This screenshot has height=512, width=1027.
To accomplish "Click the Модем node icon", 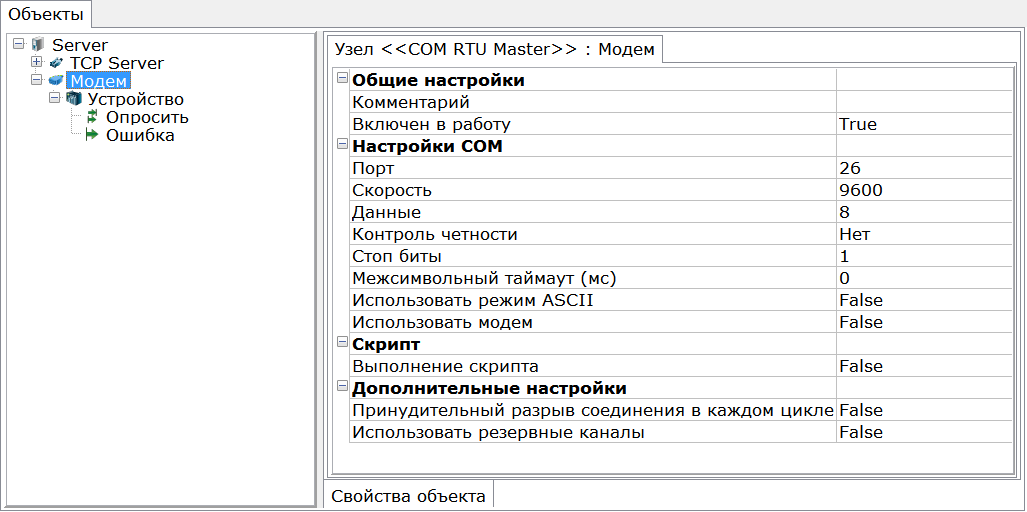I will click(x=56, y=81).
